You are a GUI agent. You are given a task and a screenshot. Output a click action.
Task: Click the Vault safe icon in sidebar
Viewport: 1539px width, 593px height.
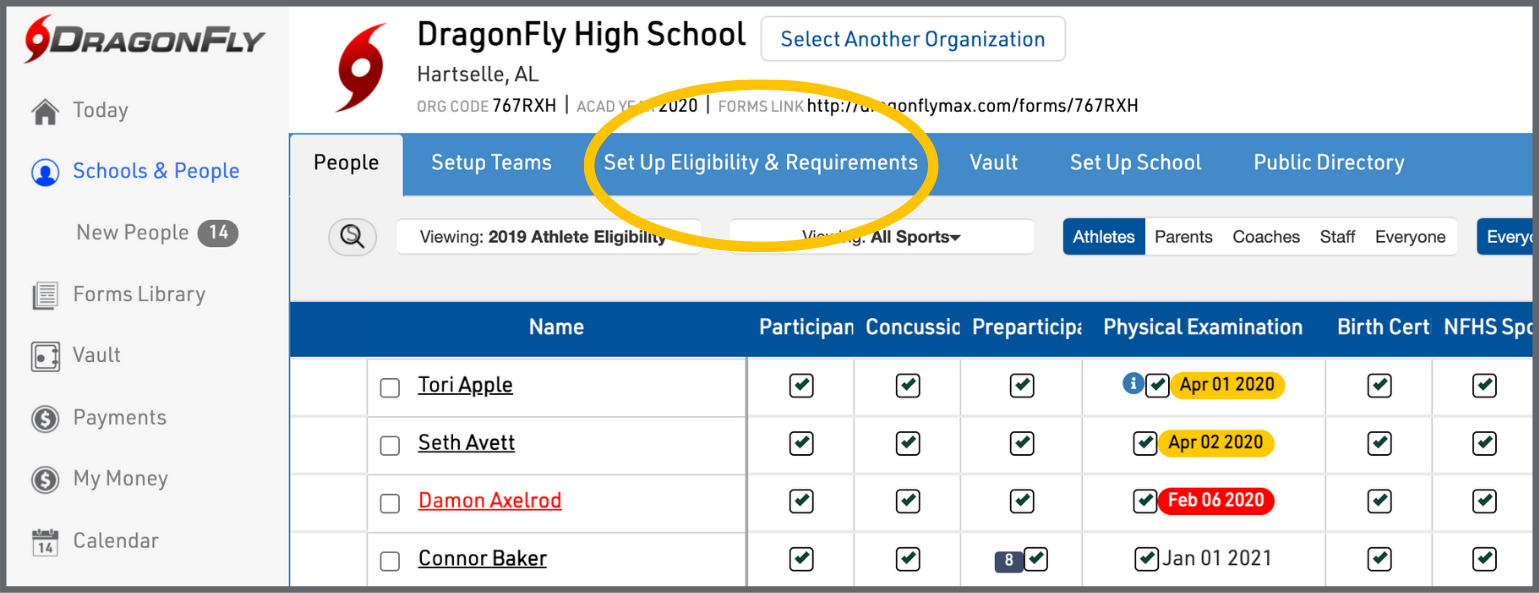point(45,356)
